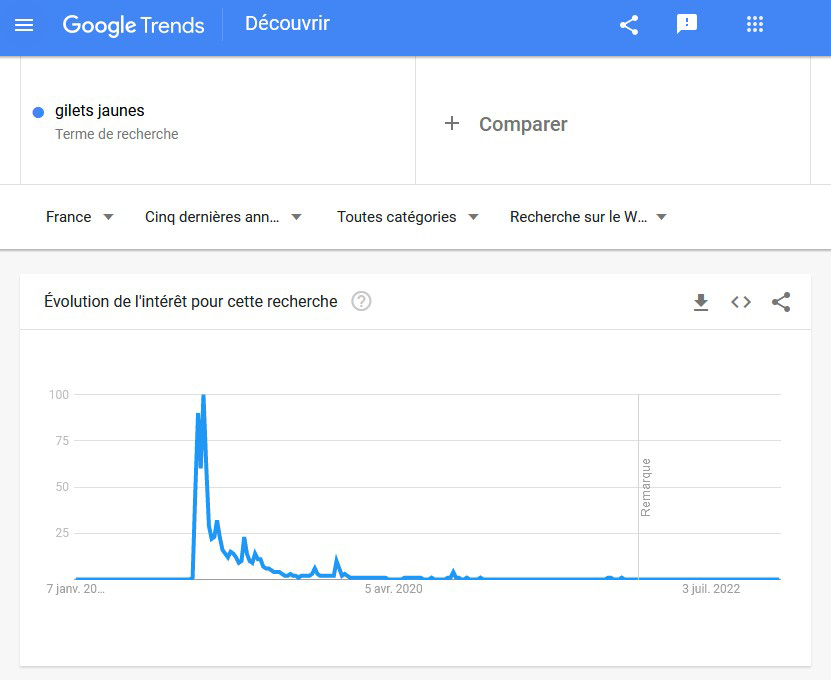Viewport: 831px width, 680px height.
Task: Expand the Toutes catégories dropdown
Action: click(408, 217)
